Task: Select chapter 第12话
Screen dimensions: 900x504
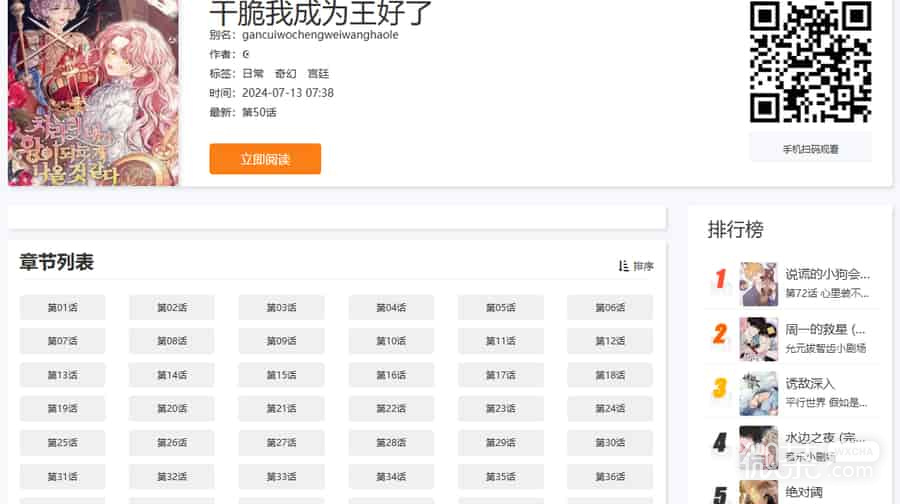Action: [x=610, y=341]
